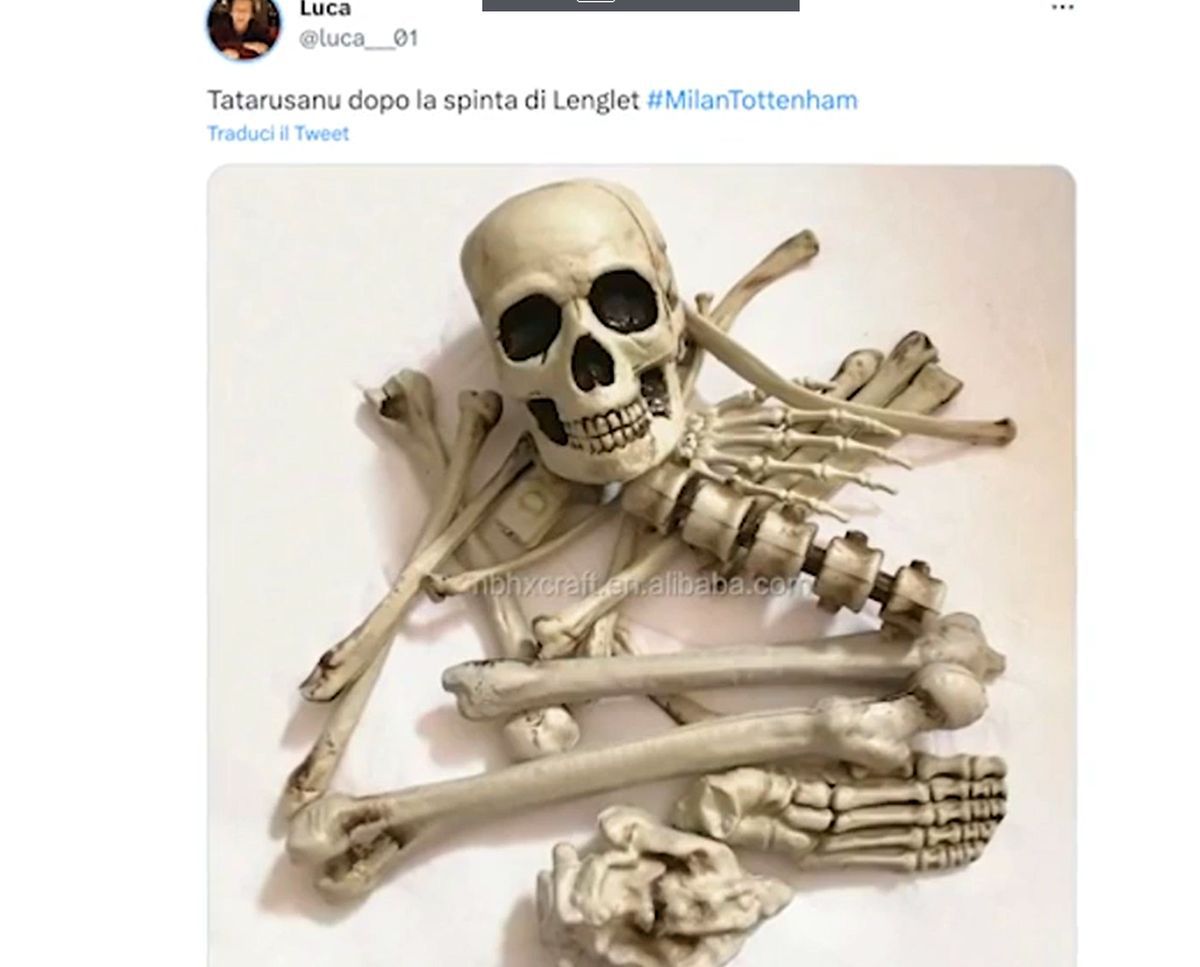Click the small handle on the top gray bar

(596, 1)
